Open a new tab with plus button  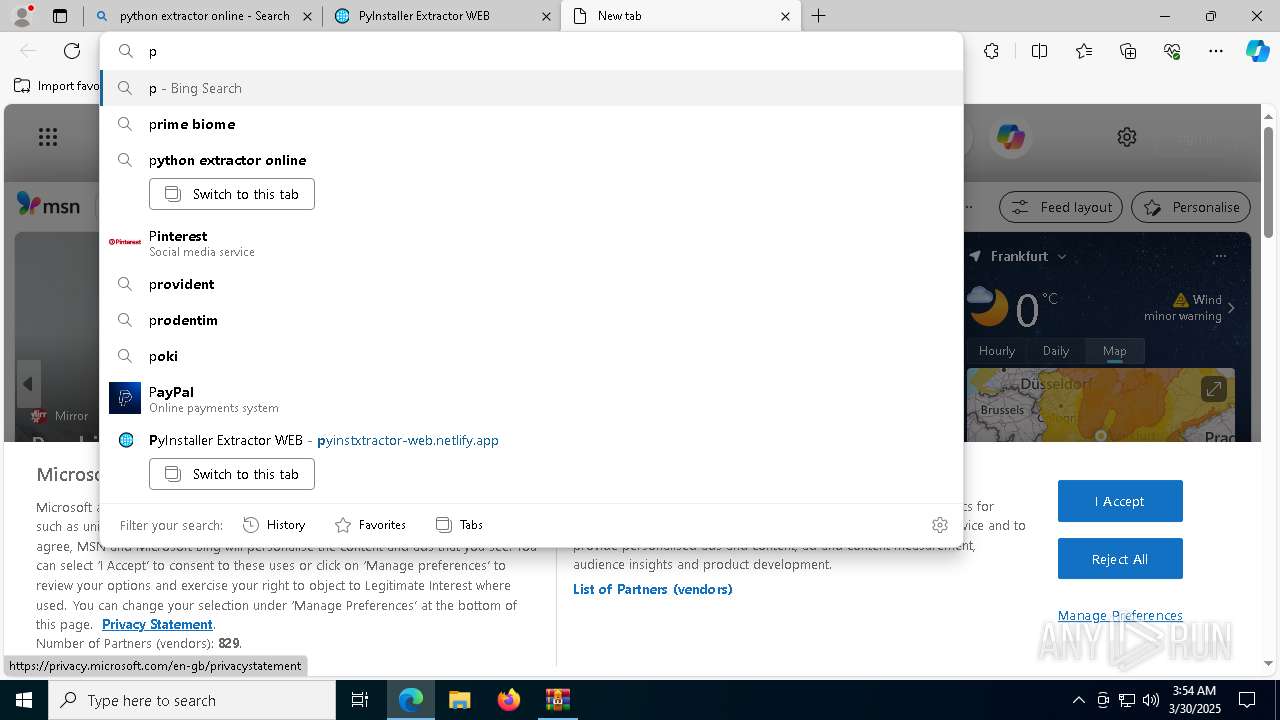tap(818, 15)
